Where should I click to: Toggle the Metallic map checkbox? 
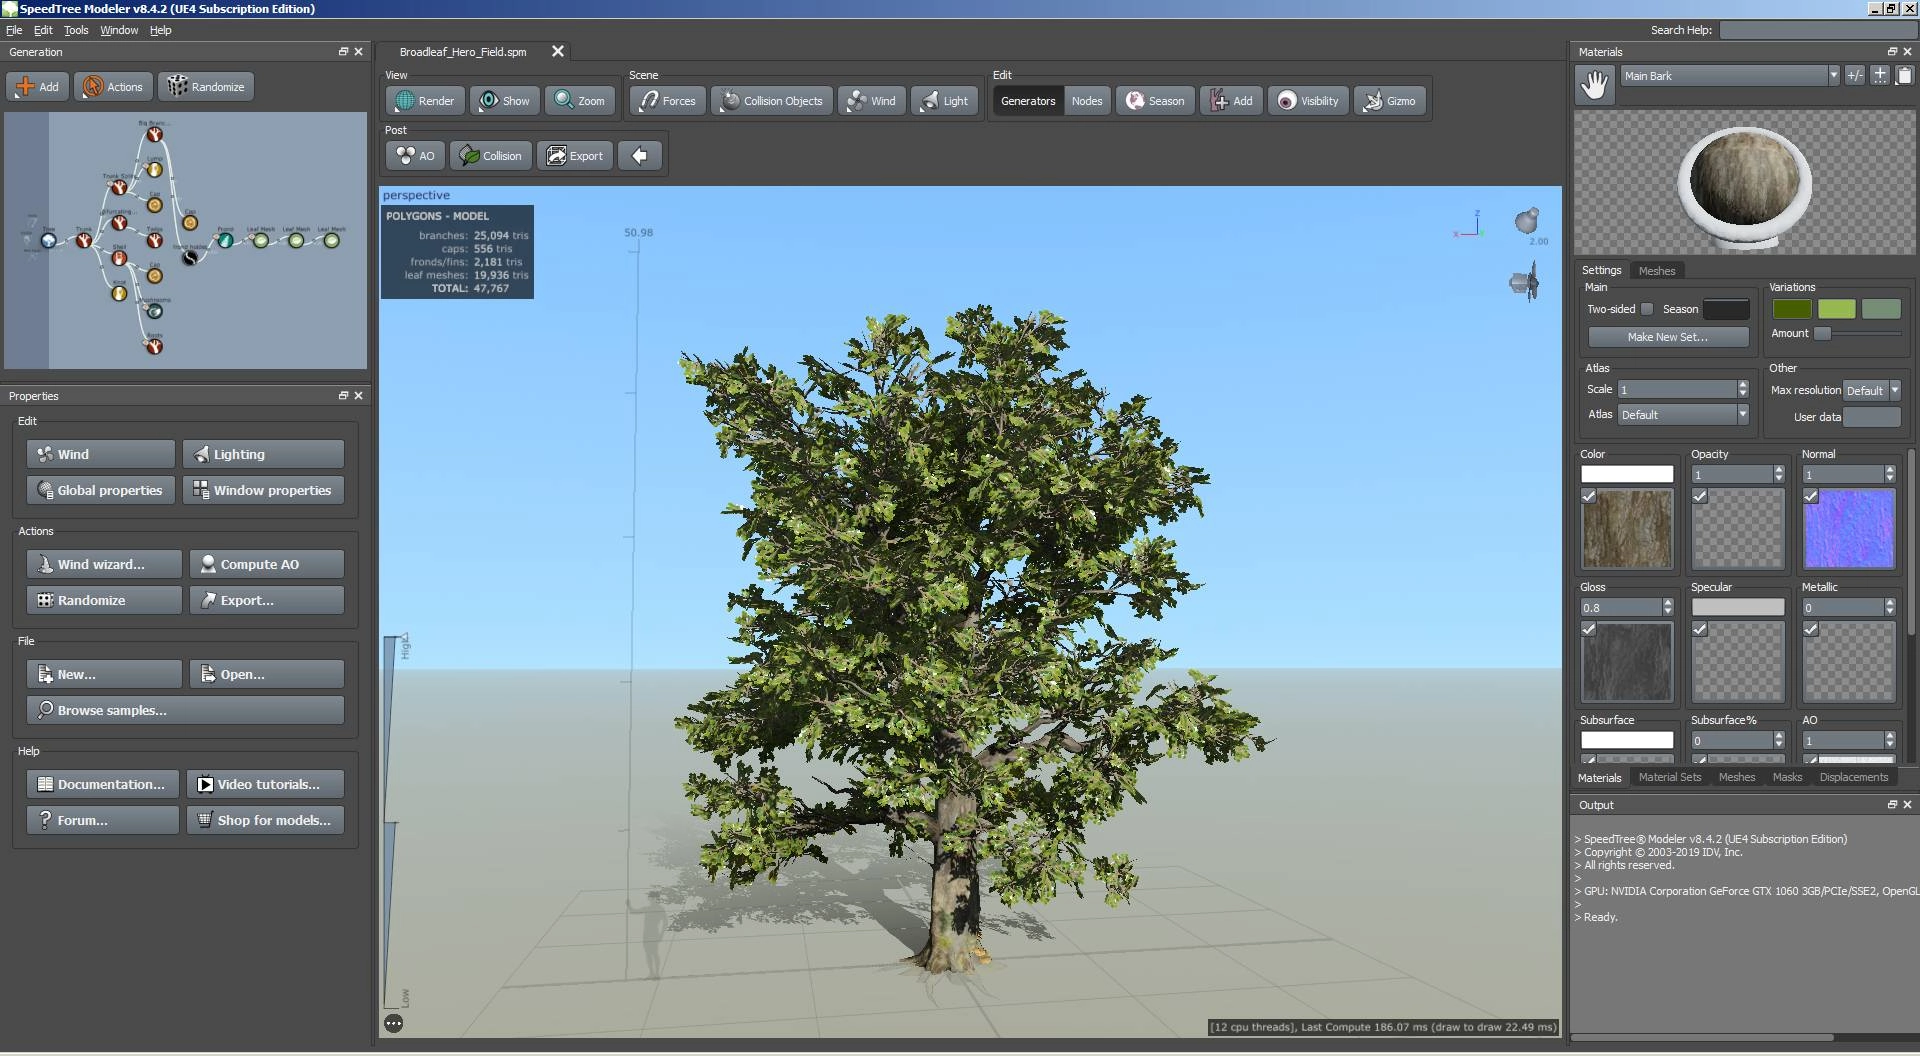[1811, 629]
